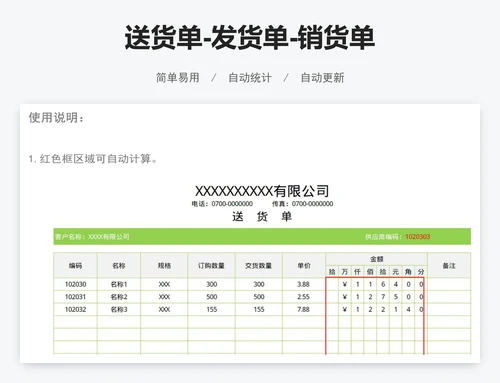This screenshot has width=500, height=383.
Task: Click the ¥ symbol in row 102032
Action: [345, 309]
